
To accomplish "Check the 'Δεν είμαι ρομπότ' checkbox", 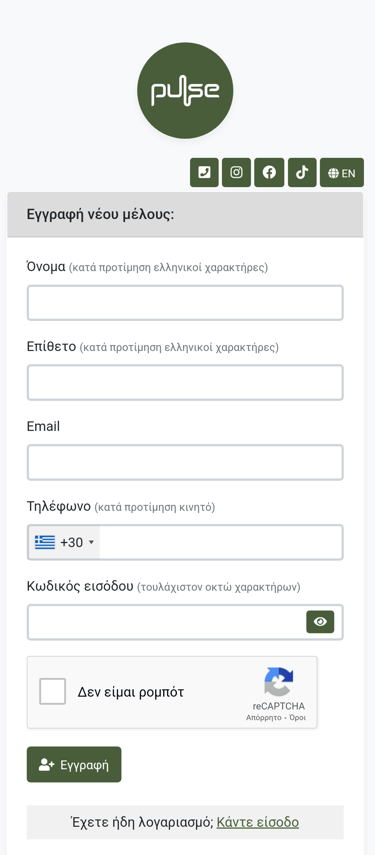I will coord(52,691).
